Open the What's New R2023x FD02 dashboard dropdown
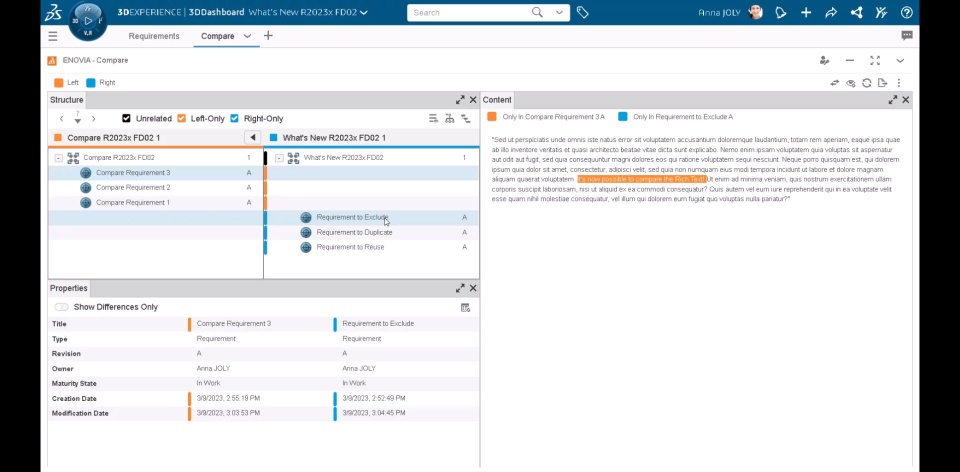Viewport: 960px width, 472px height. tap(364, 12)
